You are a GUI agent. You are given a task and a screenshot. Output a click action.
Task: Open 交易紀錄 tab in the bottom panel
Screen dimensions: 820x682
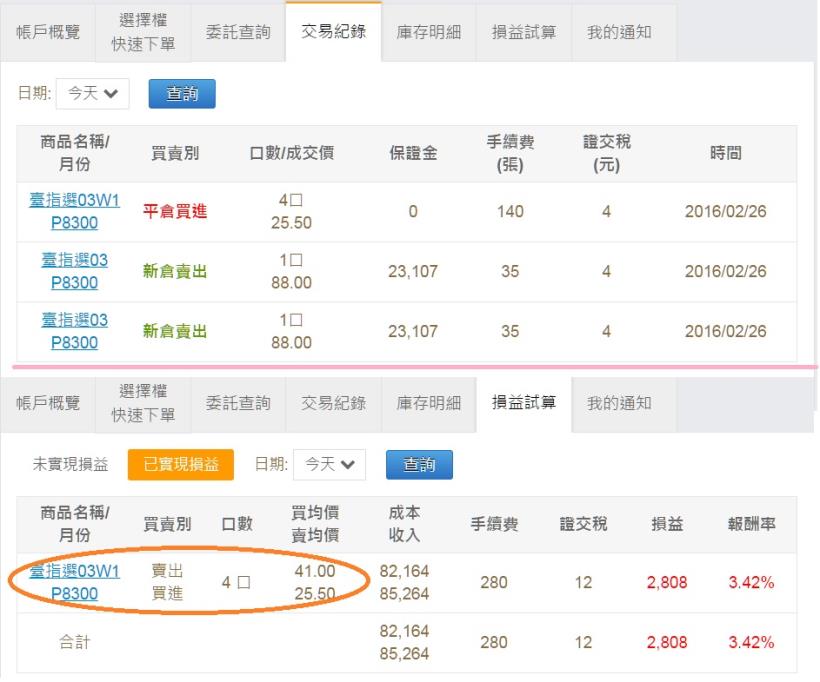(334, 403)
